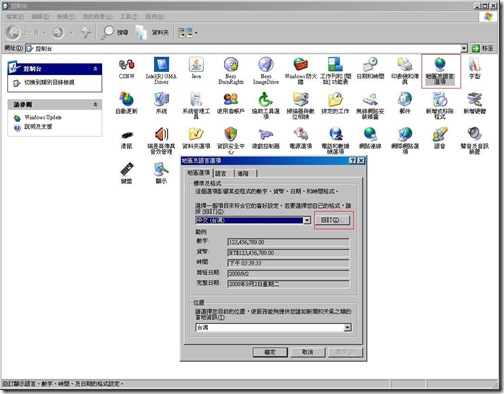The height and width of the screenshot is (394, 504).
Task: Open the 工具 menu
Action: pos(129,16)
